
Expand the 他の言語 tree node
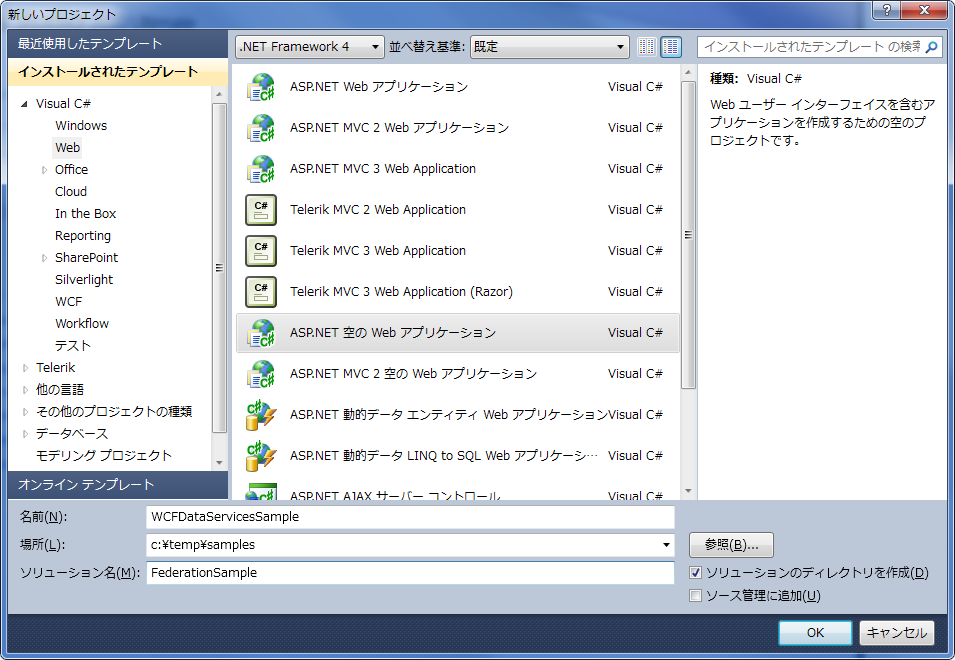tap(25, 390)
